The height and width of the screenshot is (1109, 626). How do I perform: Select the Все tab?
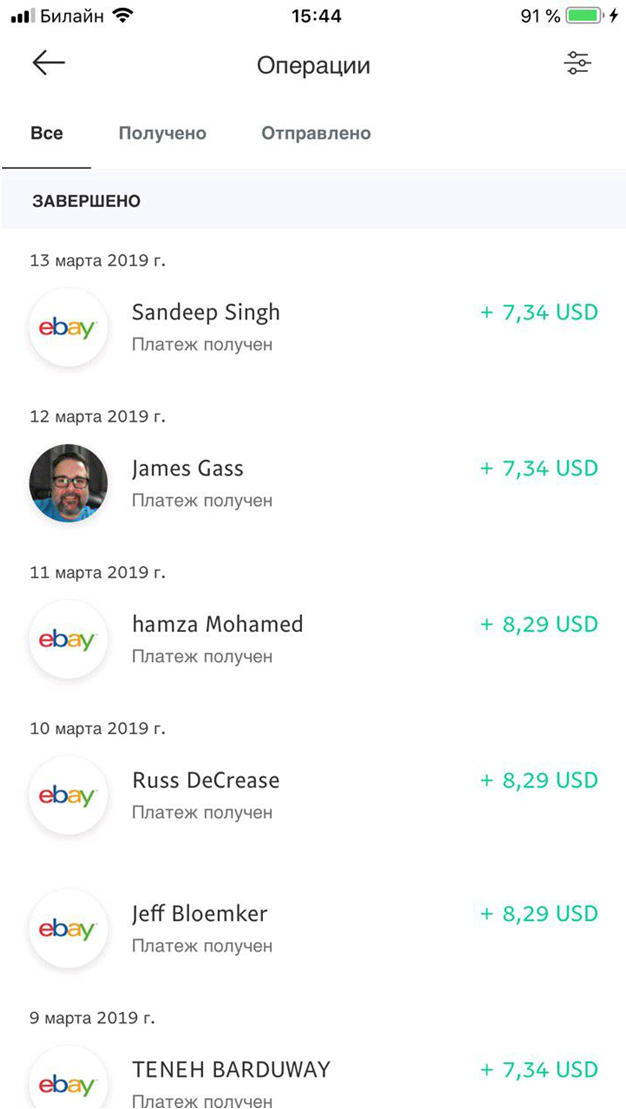pos(48,133)
